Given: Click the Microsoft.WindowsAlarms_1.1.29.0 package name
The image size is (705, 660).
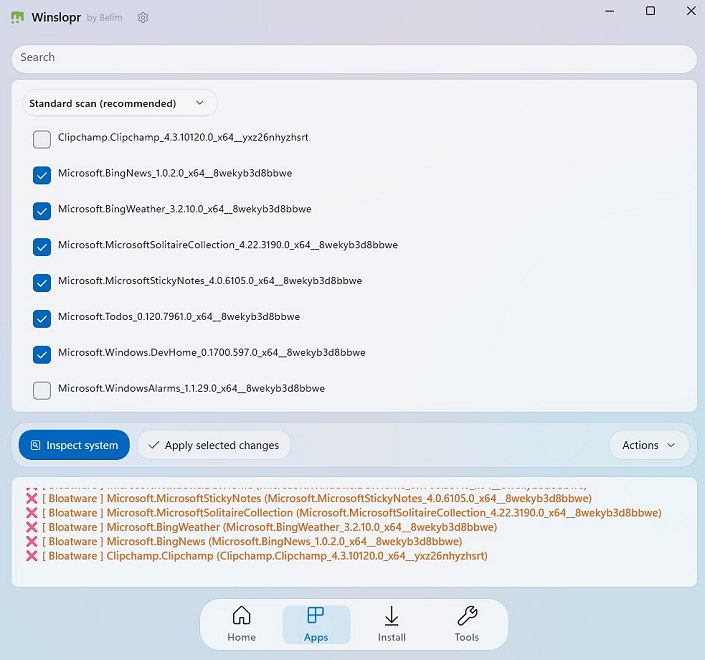Looking at the screenshot, I should (x=191, y=388).
